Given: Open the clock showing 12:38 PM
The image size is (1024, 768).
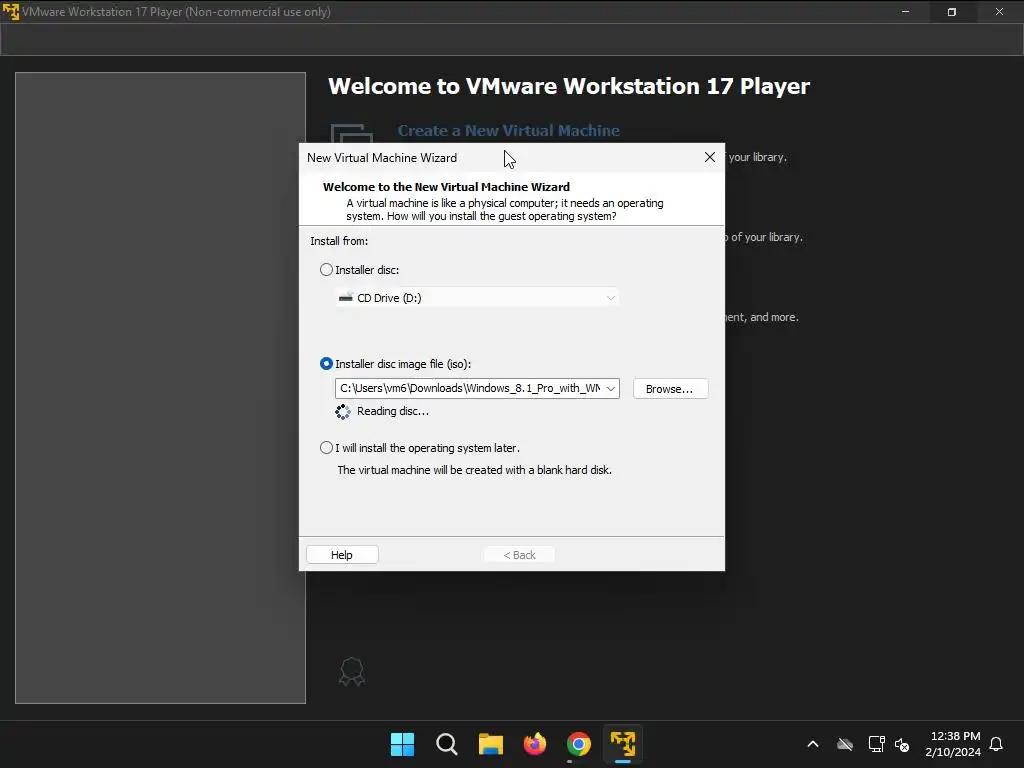Looking at the screenshot, I should click(x=953, y=744).
